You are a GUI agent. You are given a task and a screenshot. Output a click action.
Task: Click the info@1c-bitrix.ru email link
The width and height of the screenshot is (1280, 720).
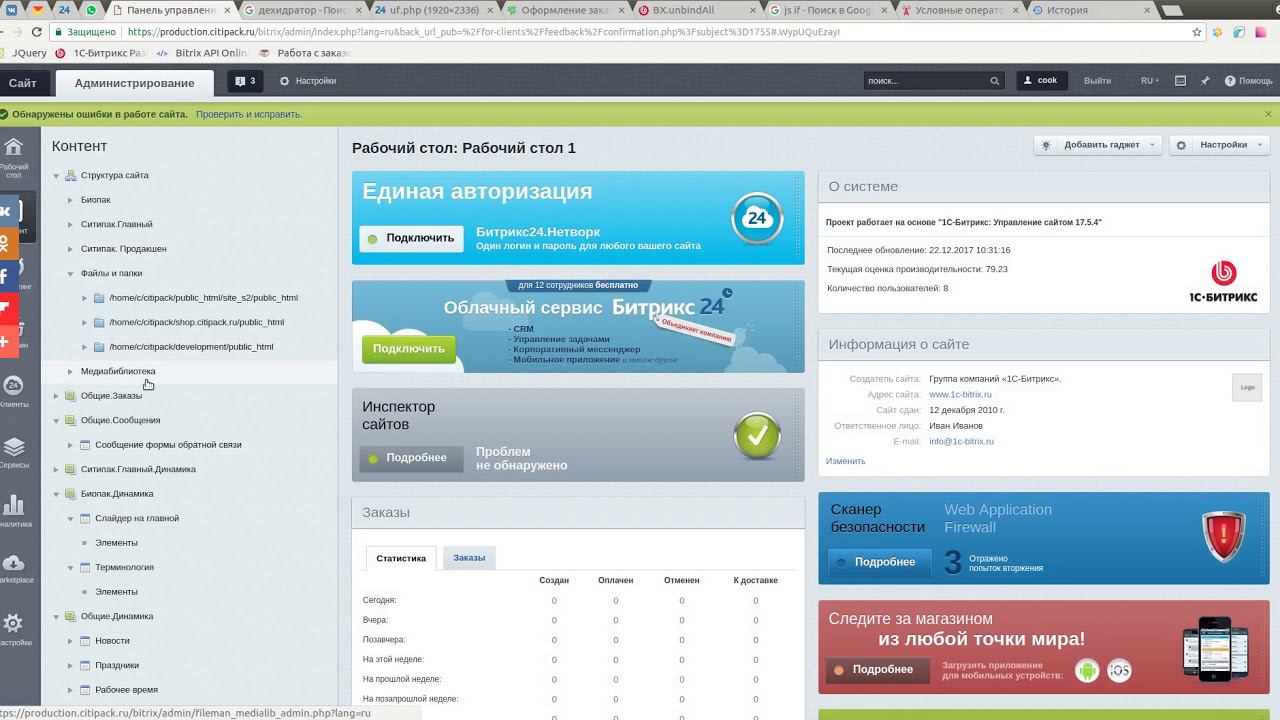point(961,441)
